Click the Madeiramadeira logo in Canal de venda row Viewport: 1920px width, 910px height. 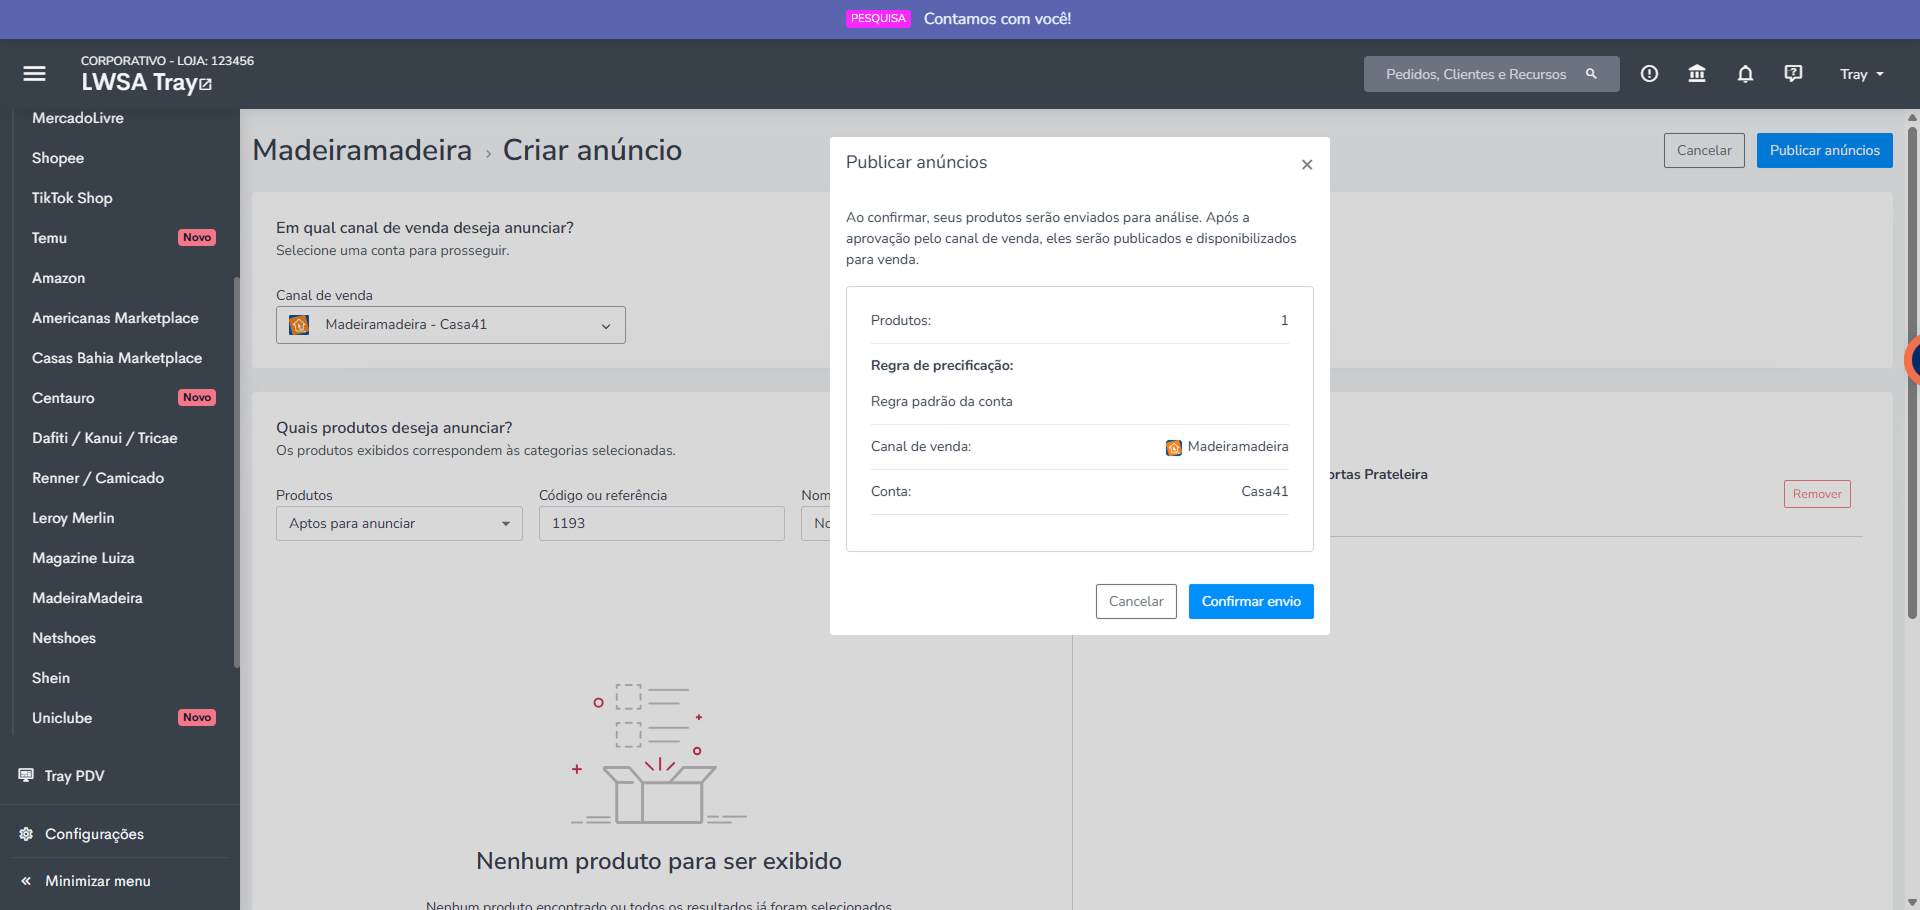click(x=1174, y=447)
